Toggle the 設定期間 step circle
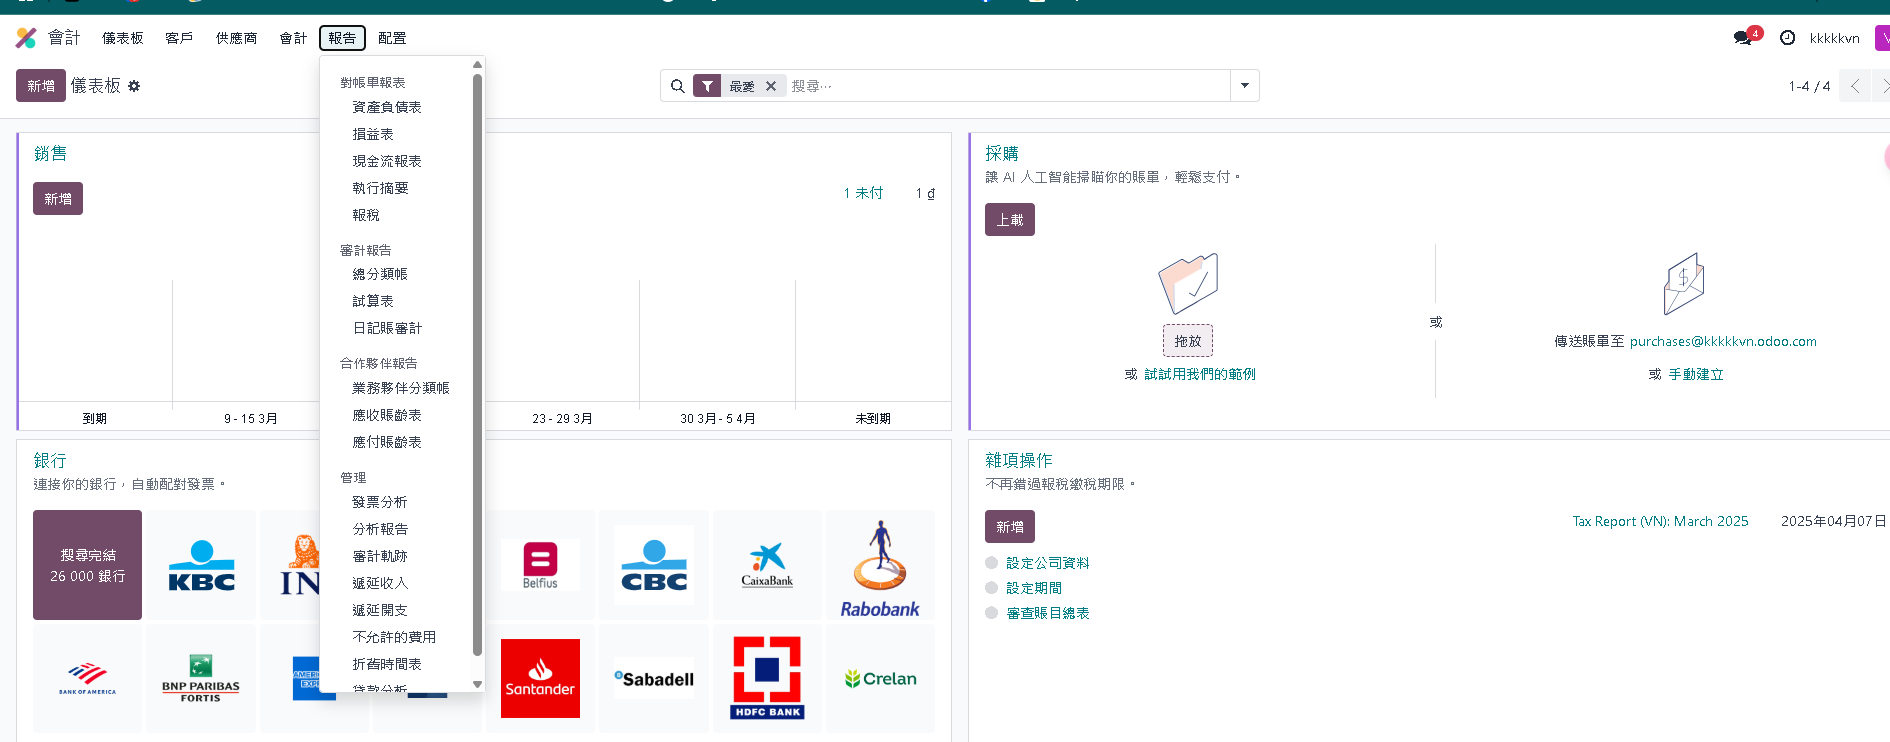 click(x=992, y=588)
